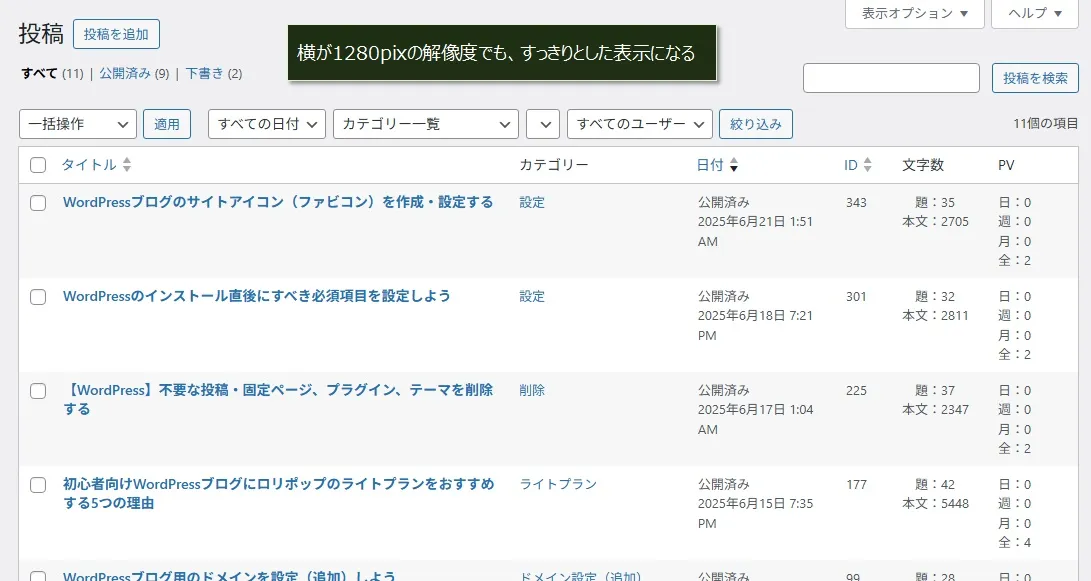Check the box for インストール直後 post row

[x=38, y=297]
